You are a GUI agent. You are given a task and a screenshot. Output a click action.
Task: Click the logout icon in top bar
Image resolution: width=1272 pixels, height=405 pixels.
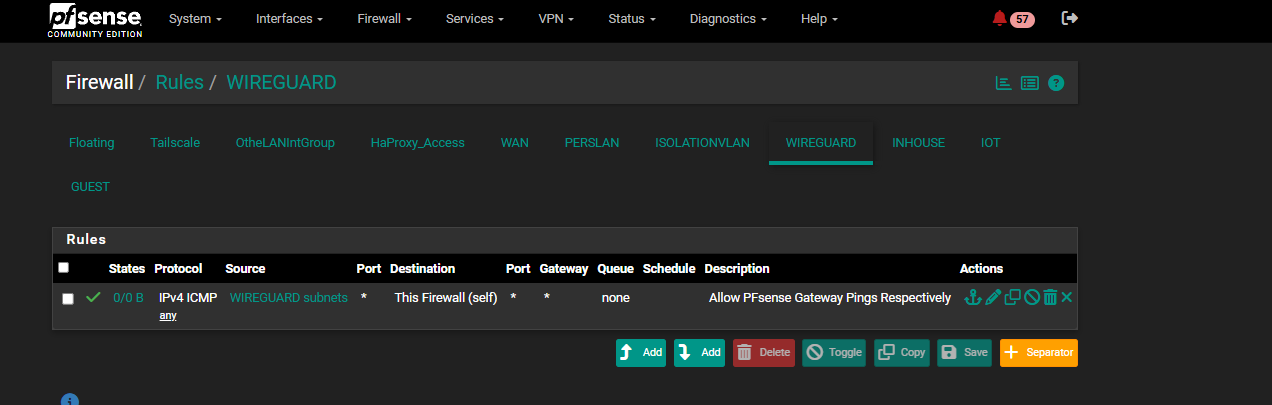(x=1070, y=18)
